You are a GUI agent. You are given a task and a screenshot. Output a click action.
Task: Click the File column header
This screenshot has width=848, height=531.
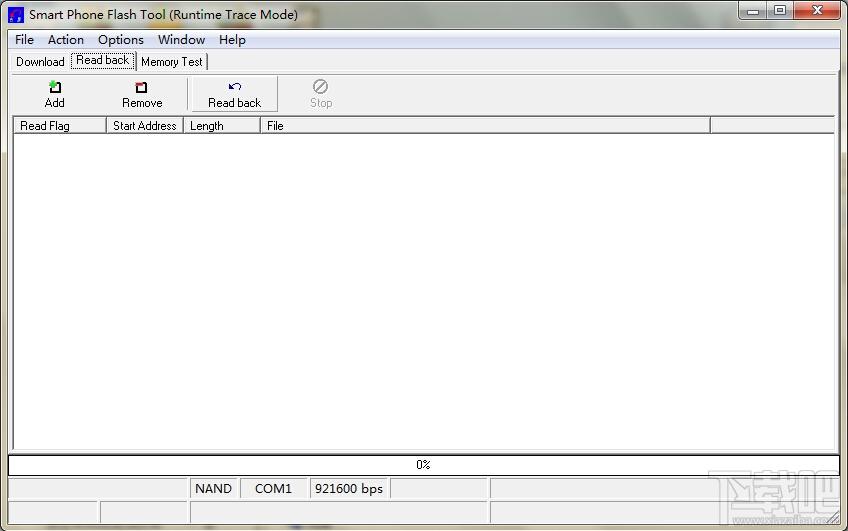tap(485, 125)
